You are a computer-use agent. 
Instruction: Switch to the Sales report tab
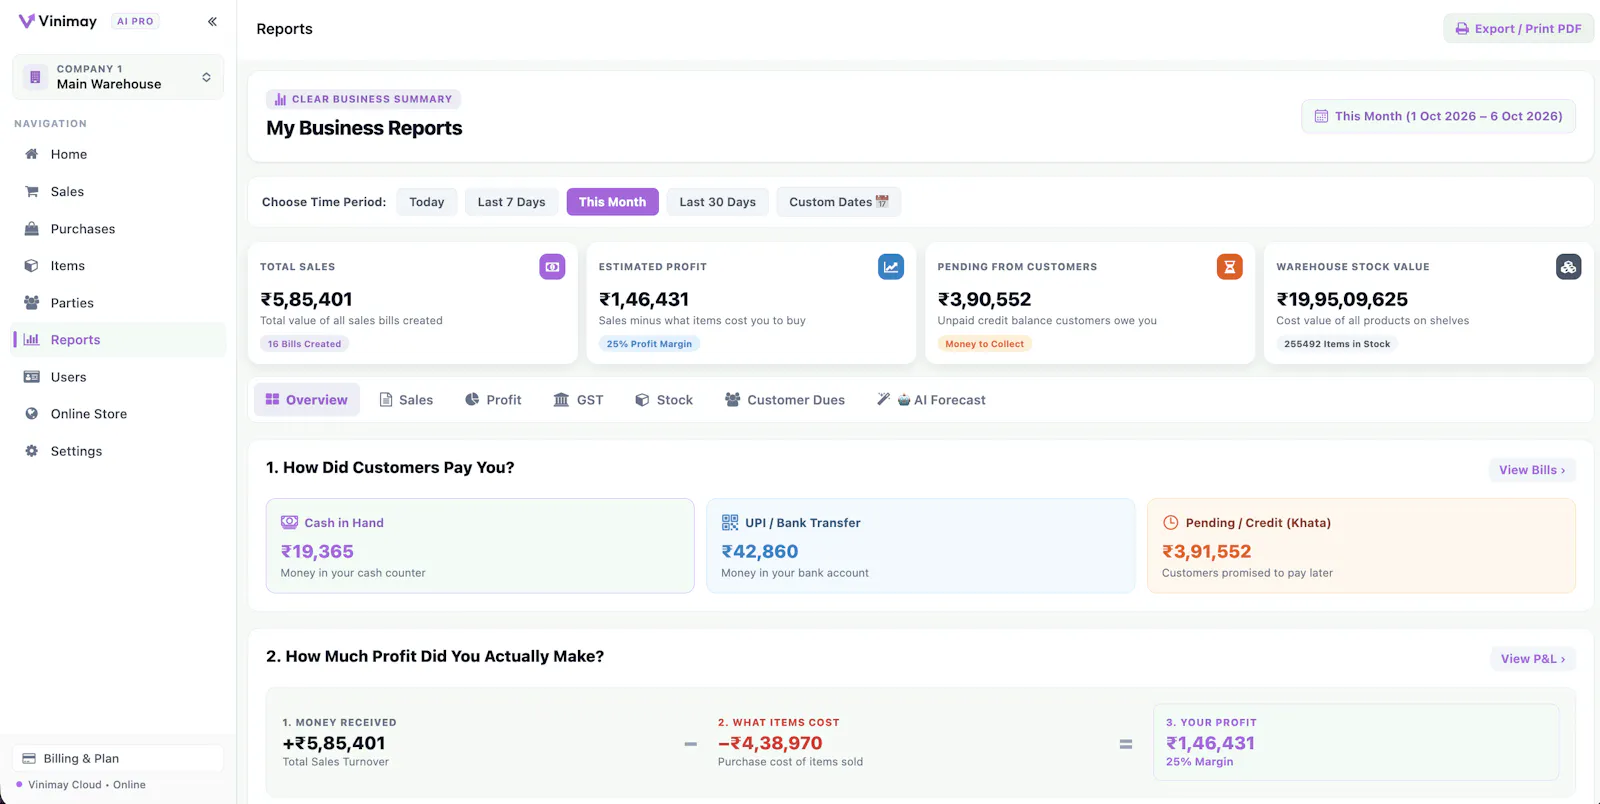406,400
